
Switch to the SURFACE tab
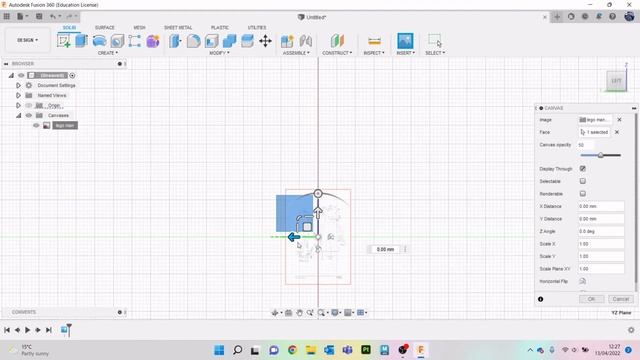(104, 27)
